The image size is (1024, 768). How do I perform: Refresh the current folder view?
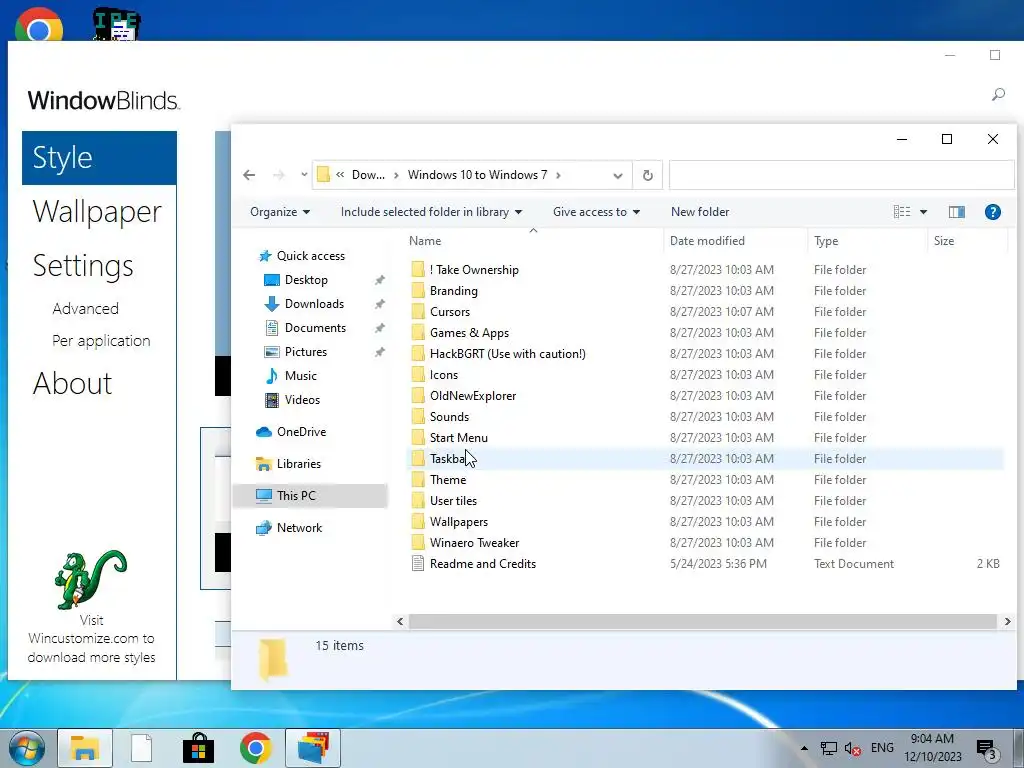[647, 175]
